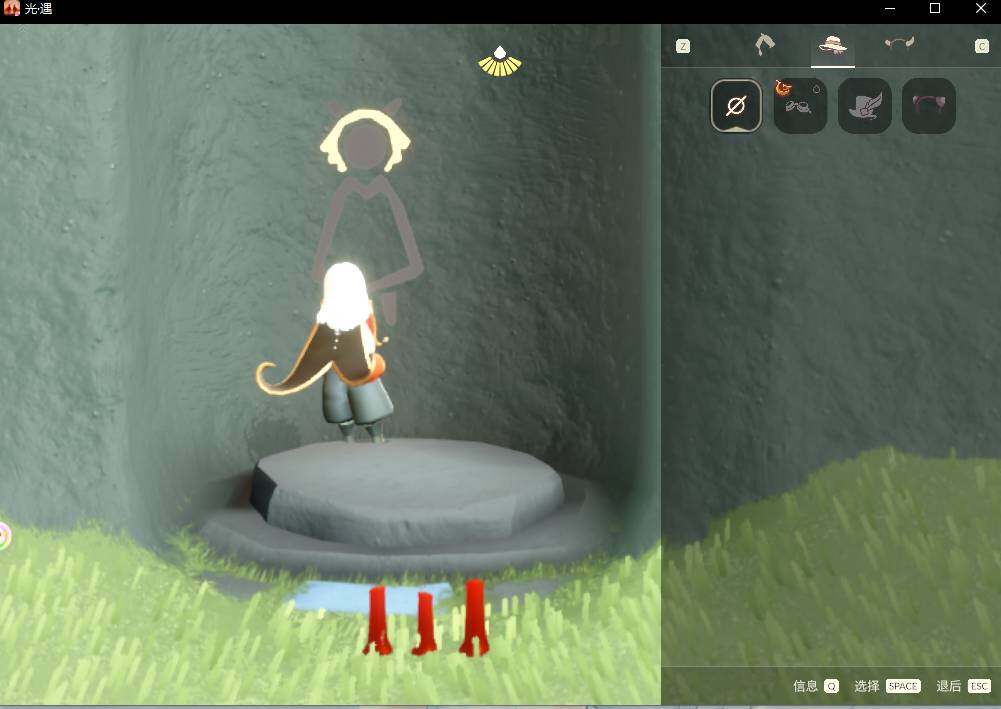Choose the no-hat empty option
Screen dimensions: 1001x709
(736, 105)
